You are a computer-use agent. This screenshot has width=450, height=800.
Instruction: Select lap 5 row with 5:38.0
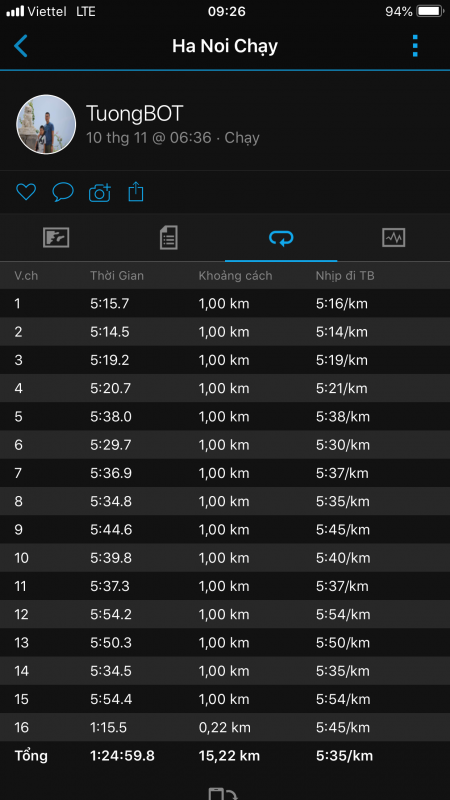pyautogui.click(x=225, y=417)
